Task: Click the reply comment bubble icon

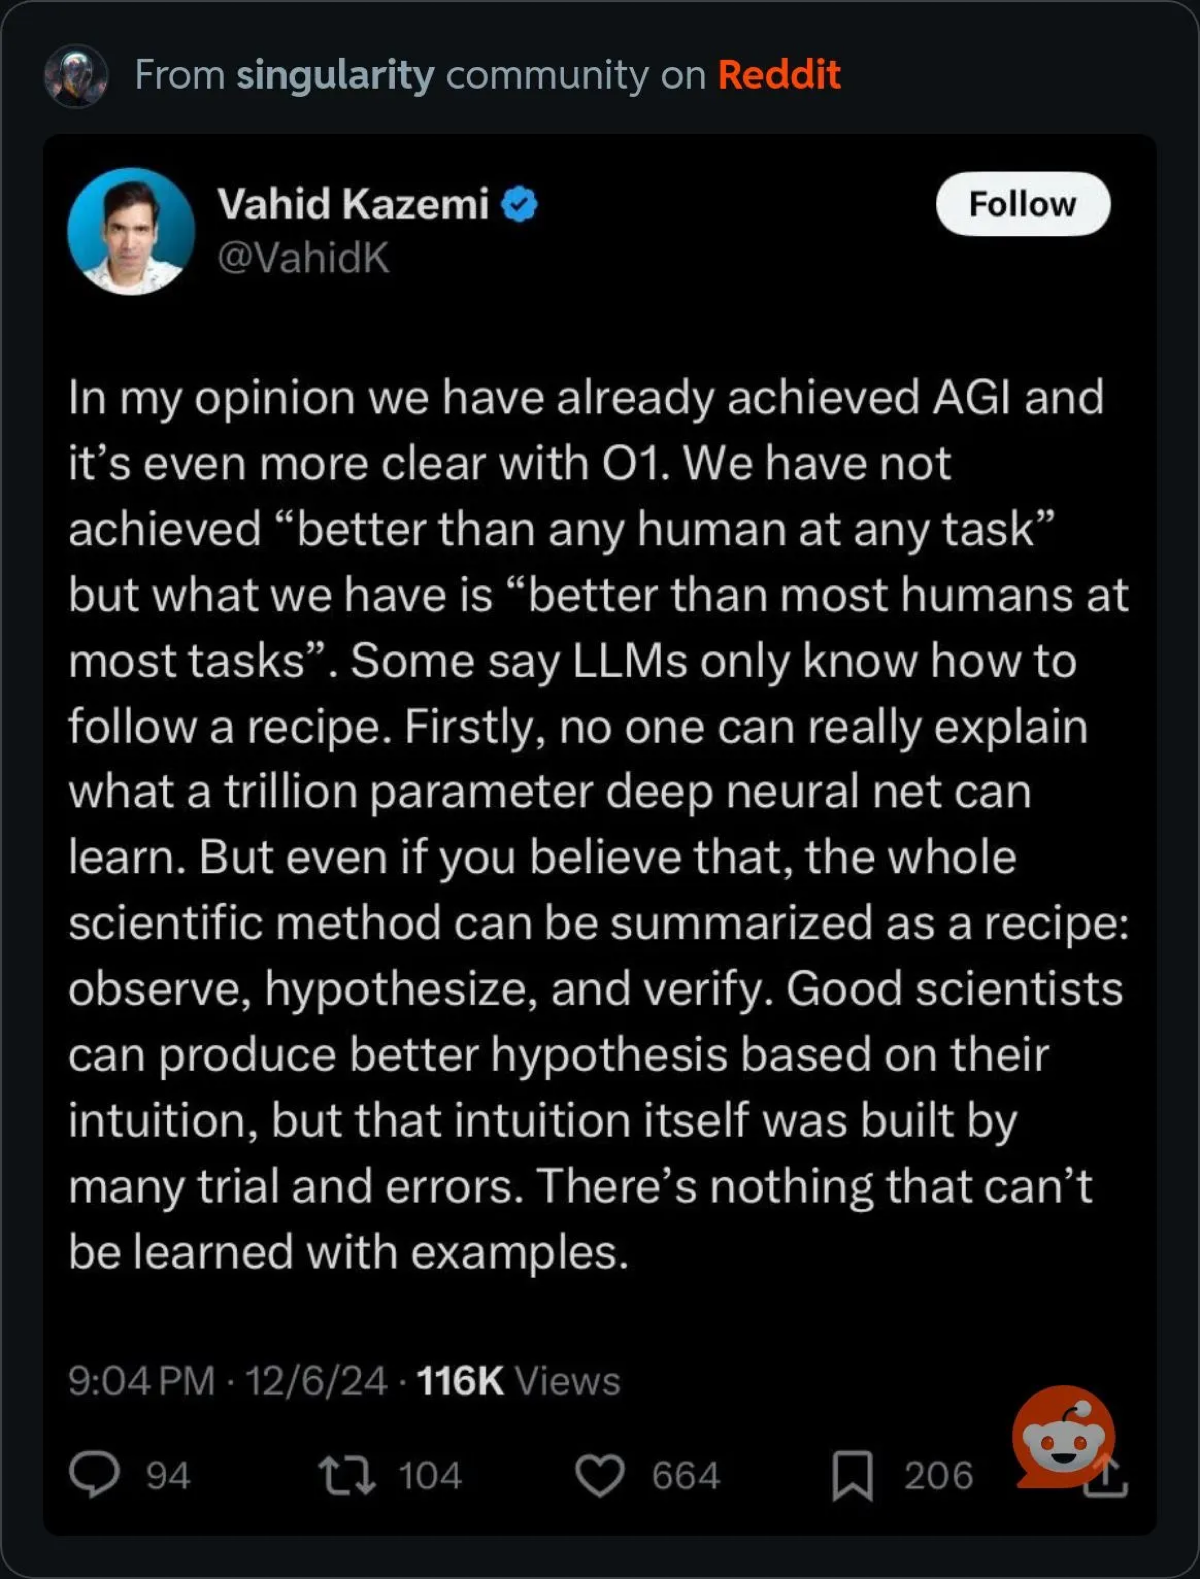Action: 94,1475
